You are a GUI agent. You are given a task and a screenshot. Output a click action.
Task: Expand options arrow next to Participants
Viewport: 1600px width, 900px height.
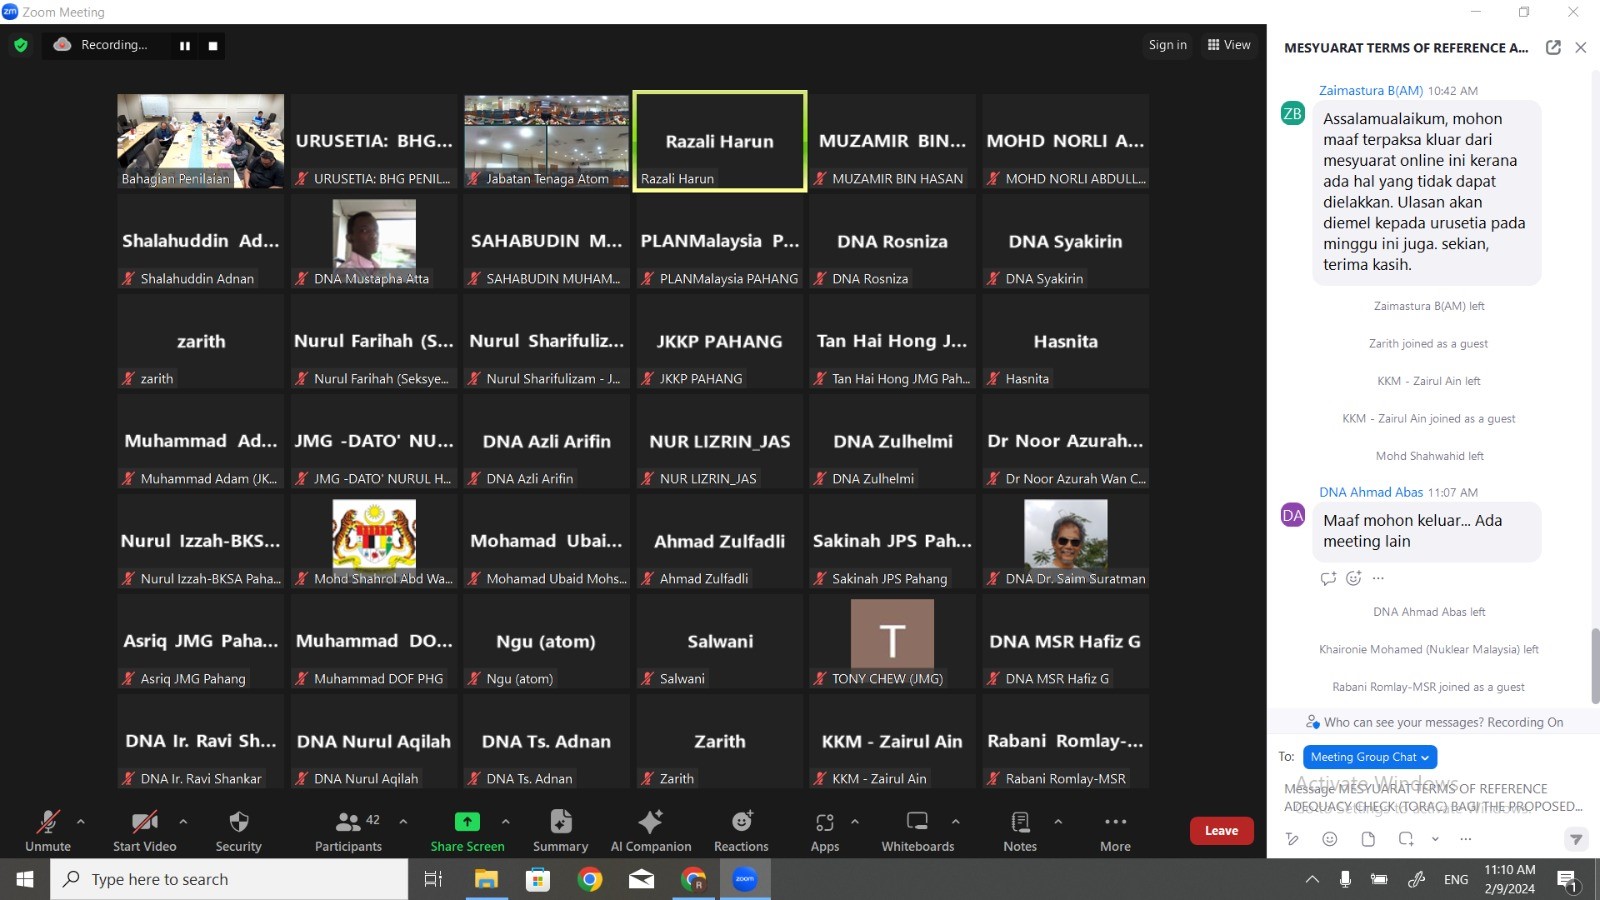(x=403, y=822)
